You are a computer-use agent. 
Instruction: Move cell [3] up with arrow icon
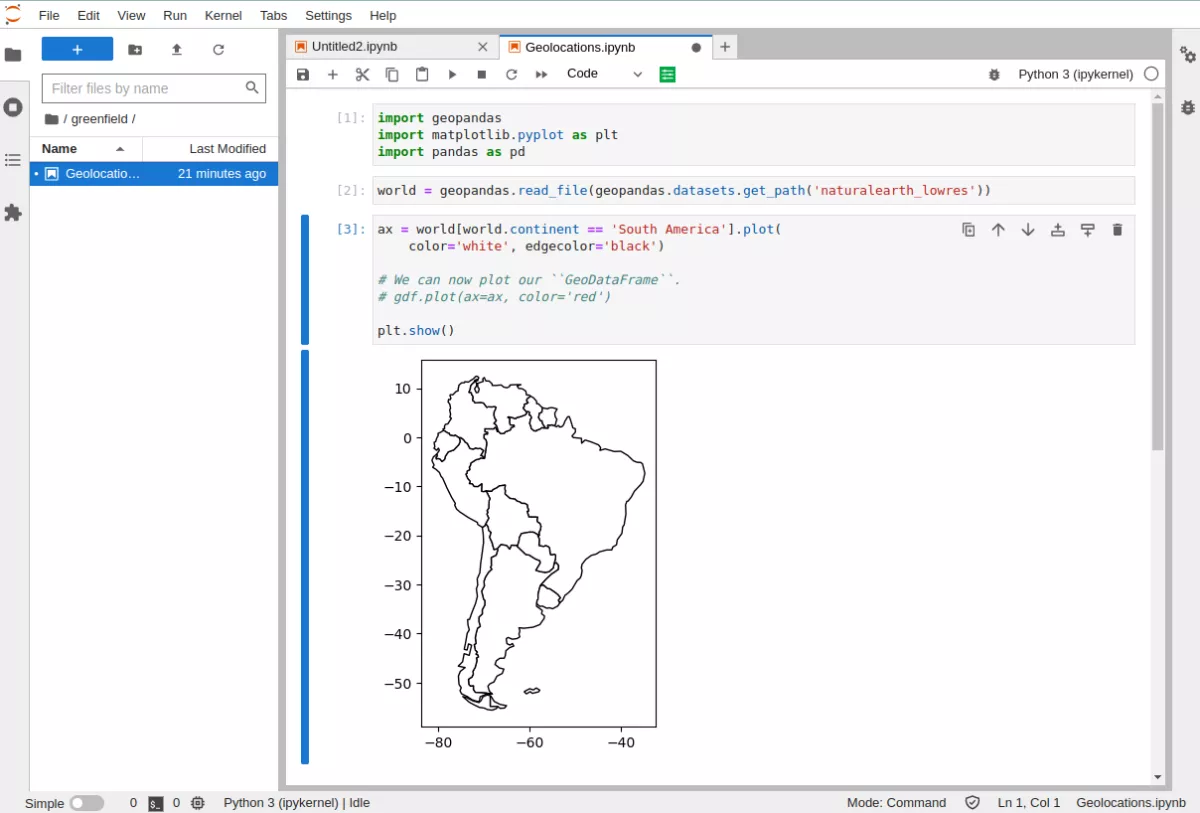click(x=998, y=229)
